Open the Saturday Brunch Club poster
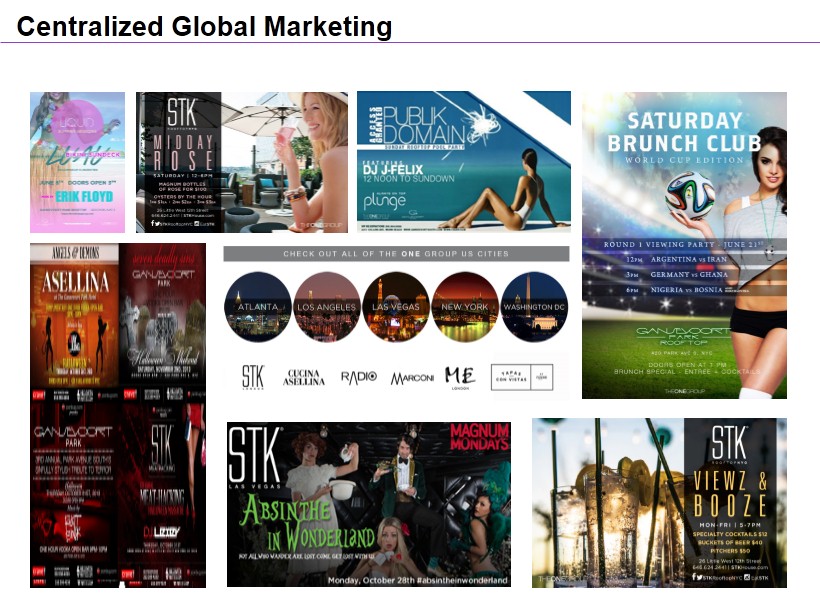This screenshot has width=820, height=615. pos(684,245)
